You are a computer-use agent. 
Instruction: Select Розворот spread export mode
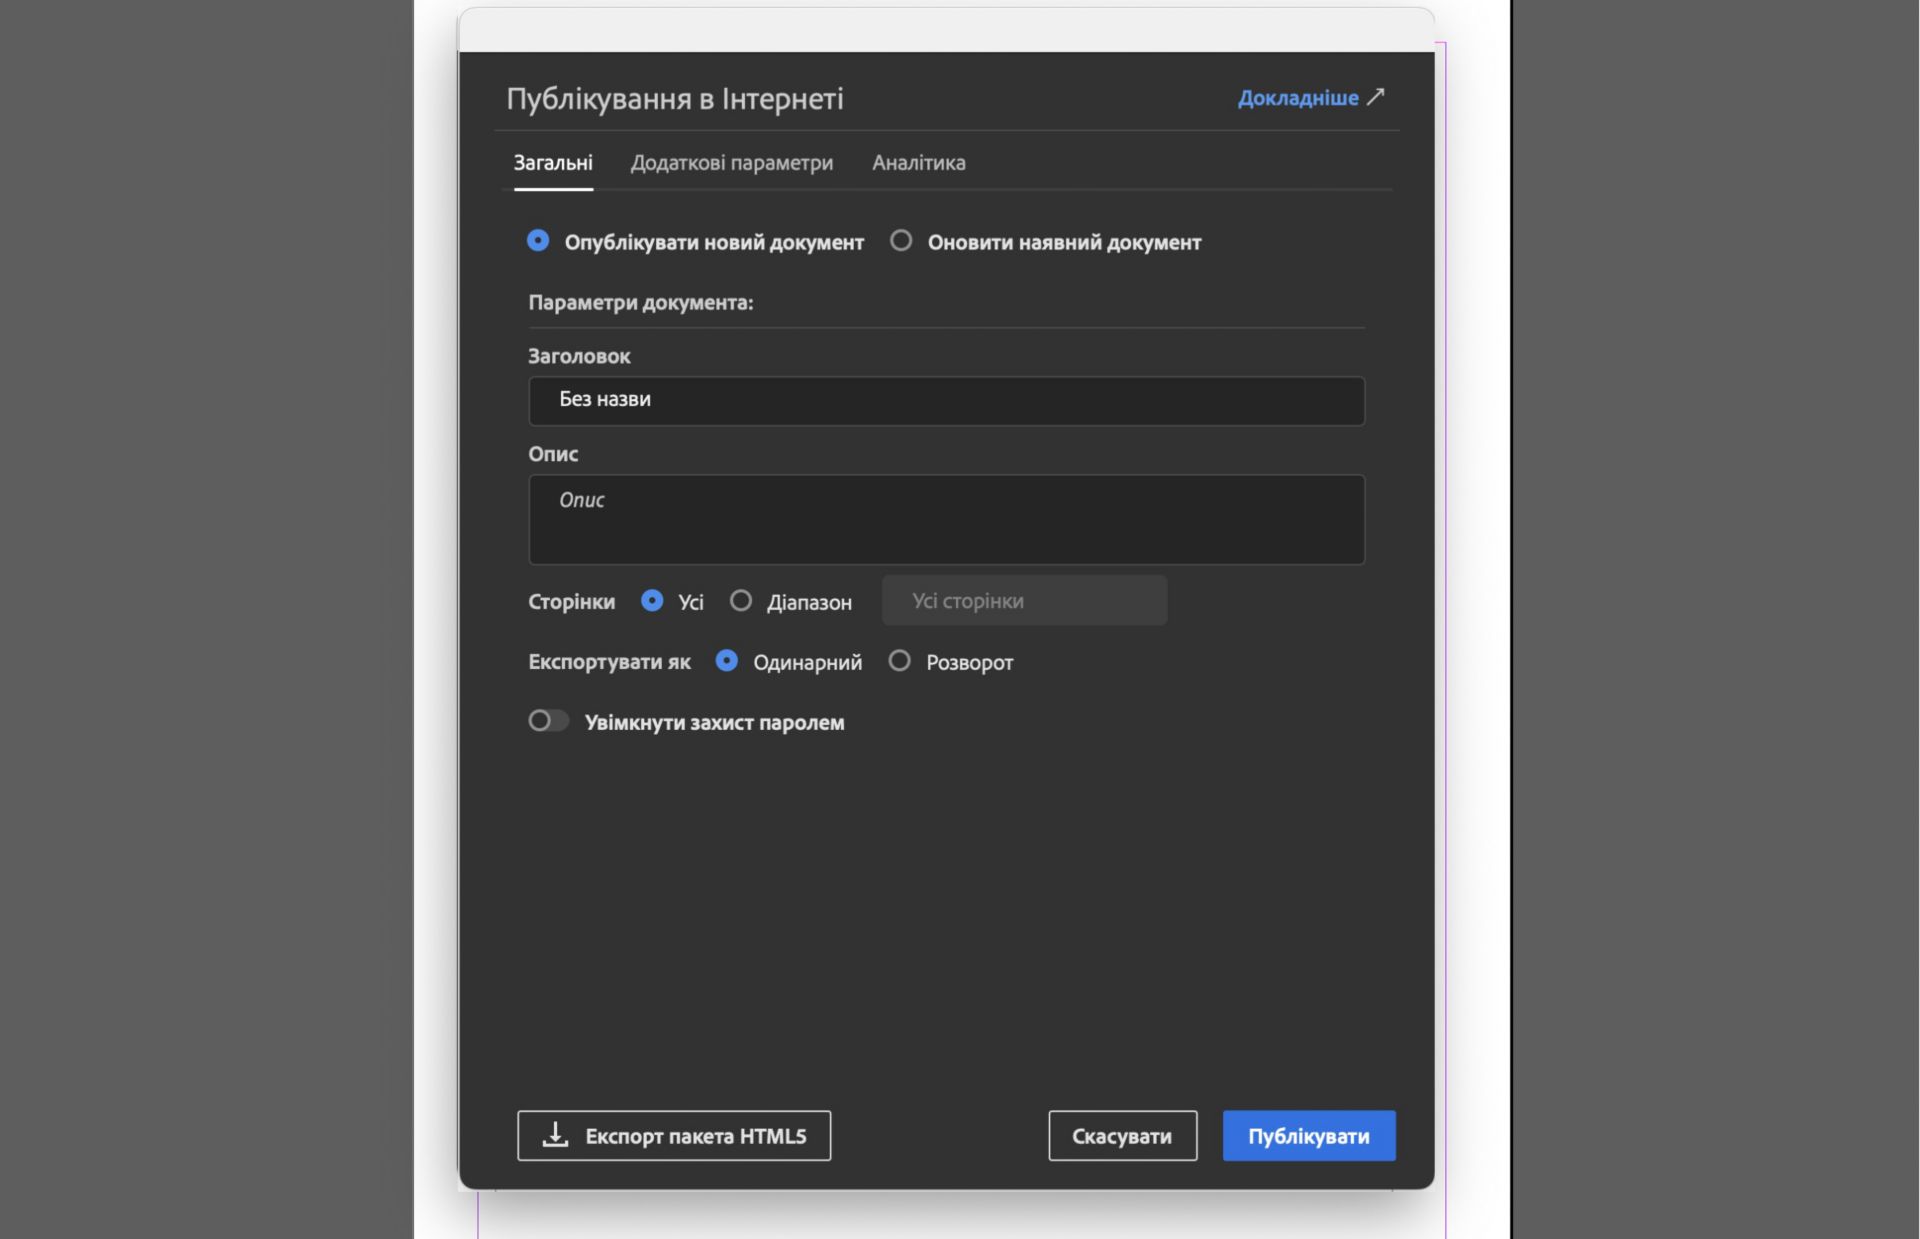pos(900,661)
